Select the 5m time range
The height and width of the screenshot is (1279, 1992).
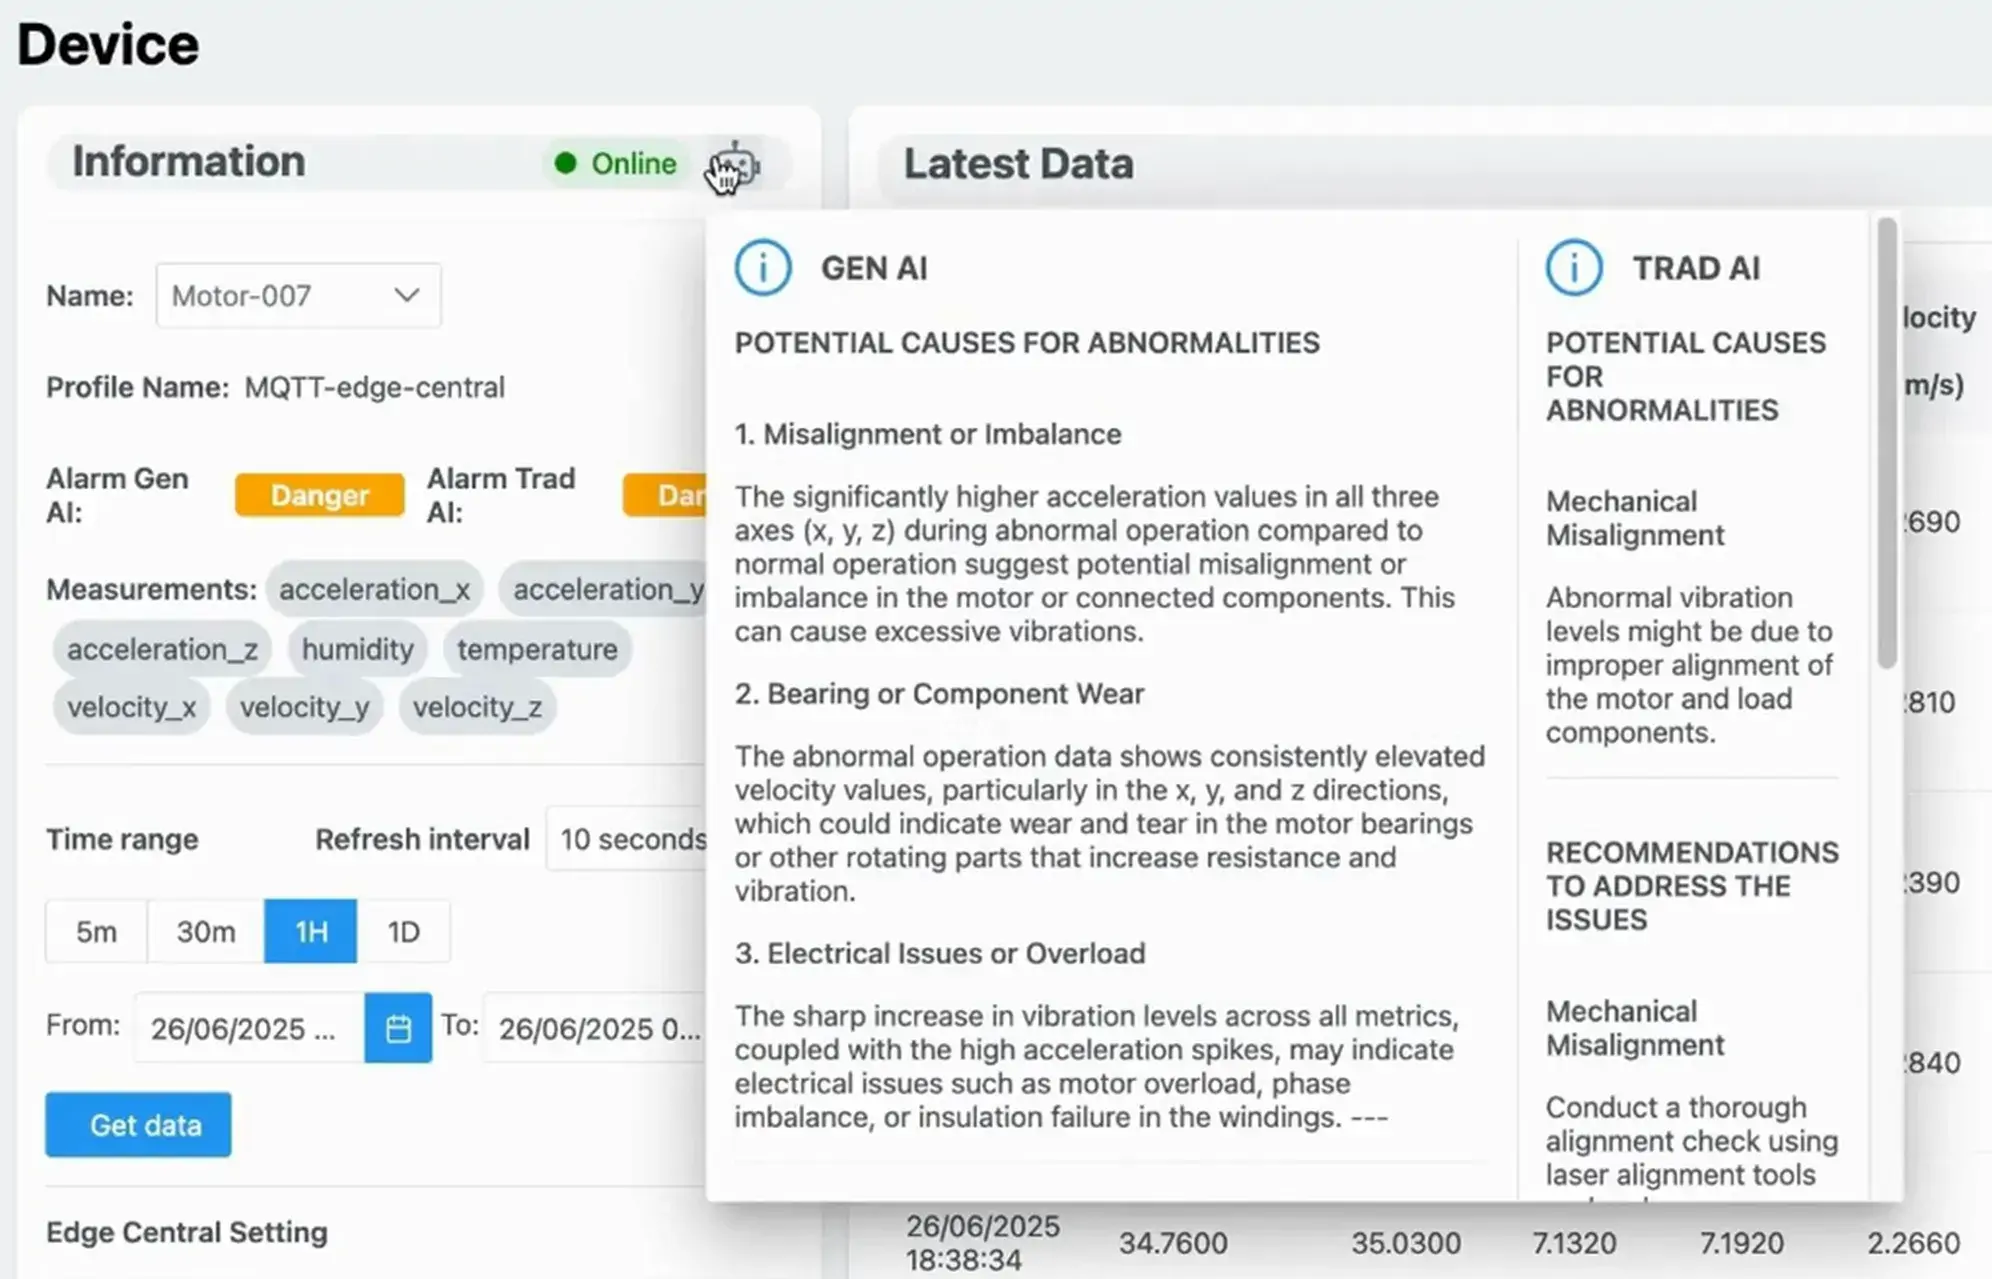[96, 932]
